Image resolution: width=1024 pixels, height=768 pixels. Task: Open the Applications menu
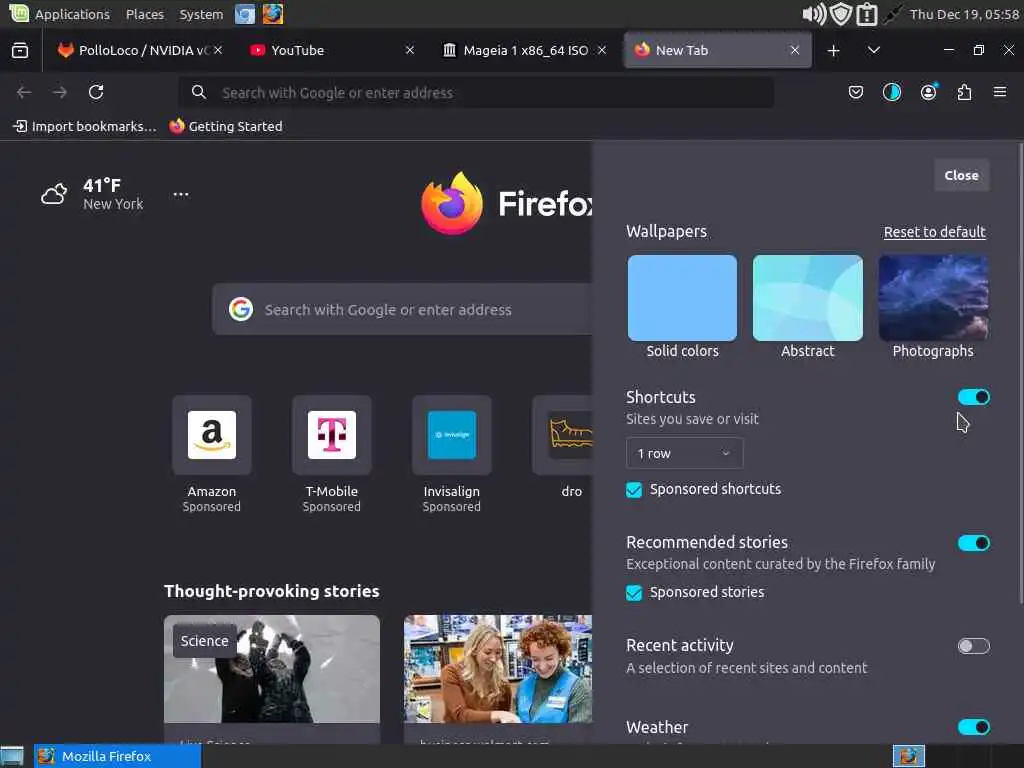[x=72, y=14]
